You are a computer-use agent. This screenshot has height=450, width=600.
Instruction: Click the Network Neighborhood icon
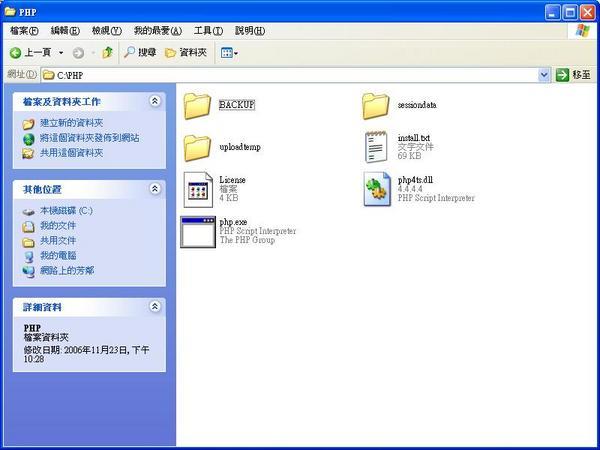click(x=28, y=272)
